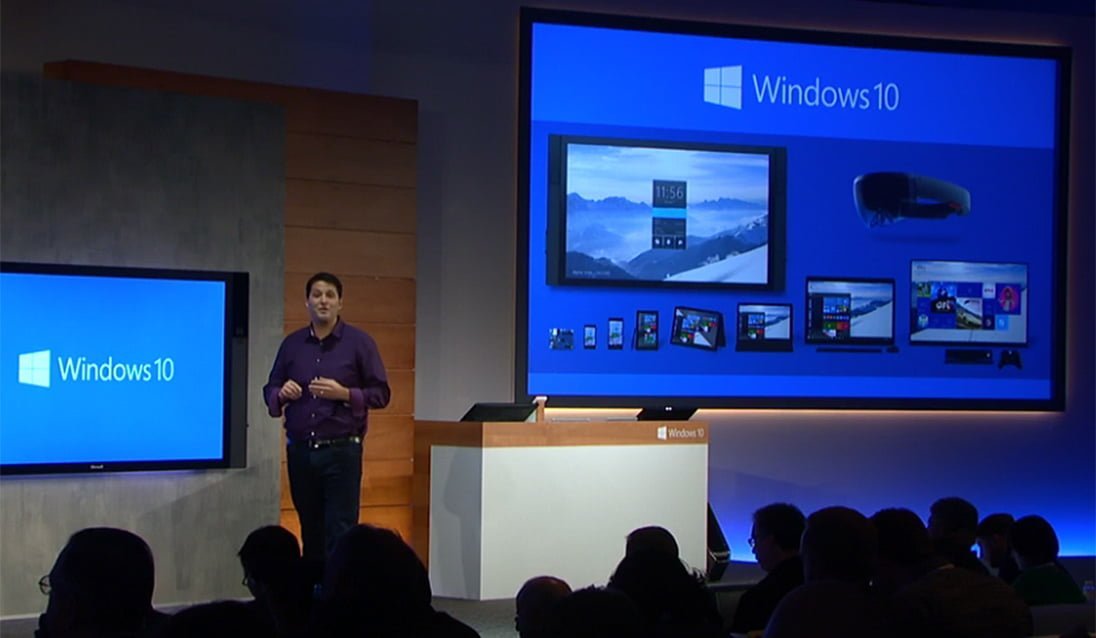
Task: Click the Xbox controller icon on the slide
Action: 1010,359
